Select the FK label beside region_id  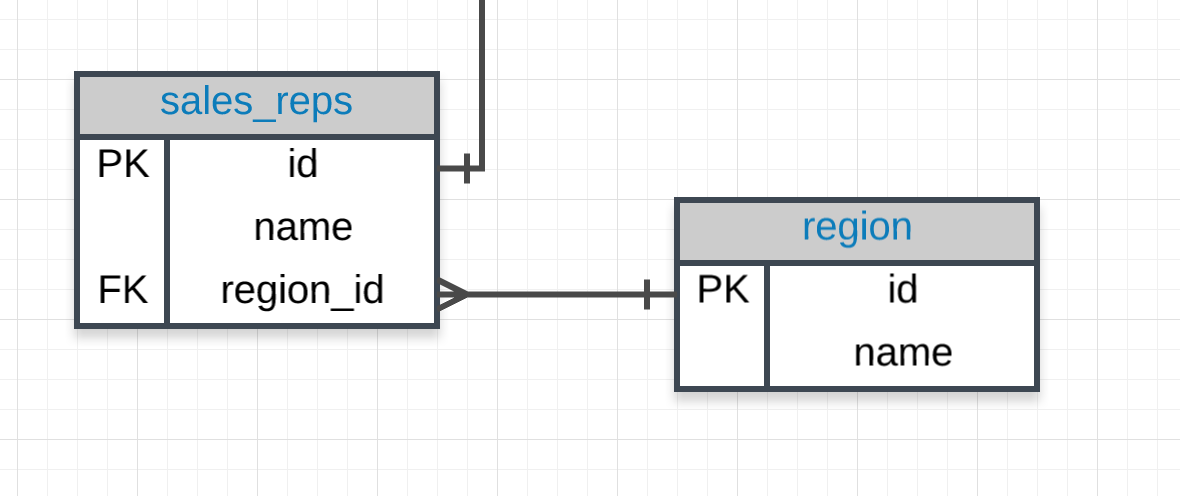pyautogui.click(x=122, y=290)
